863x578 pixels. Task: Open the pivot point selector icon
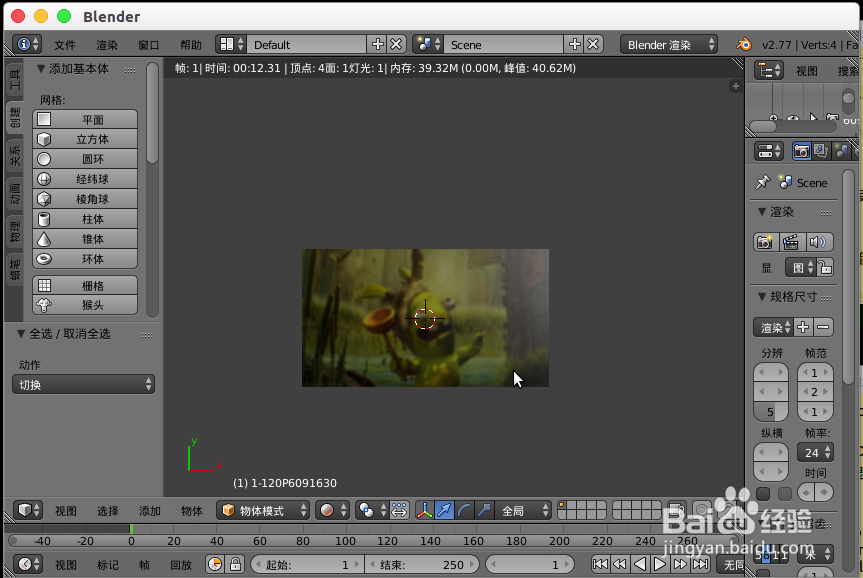(x=370, y=510)
